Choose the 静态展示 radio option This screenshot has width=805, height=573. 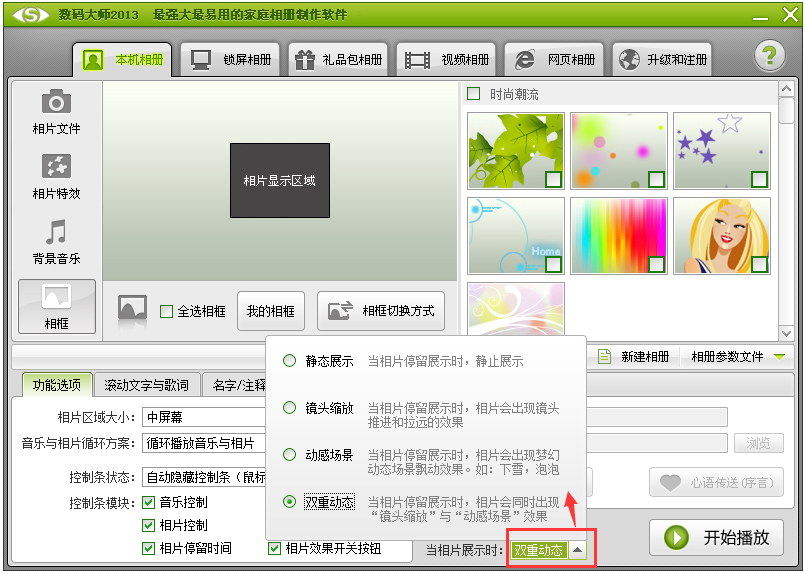pyautogui.click(x=289, y=361)
